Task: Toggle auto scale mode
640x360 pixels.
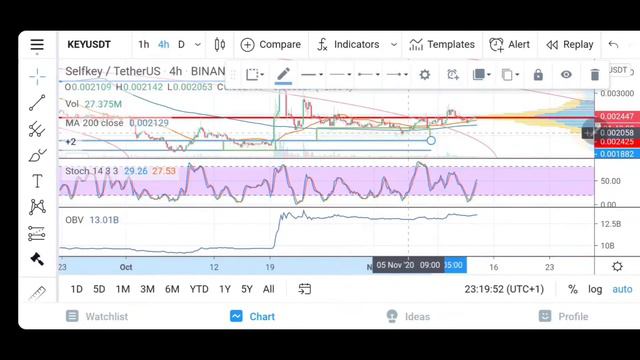Action: 622,289
